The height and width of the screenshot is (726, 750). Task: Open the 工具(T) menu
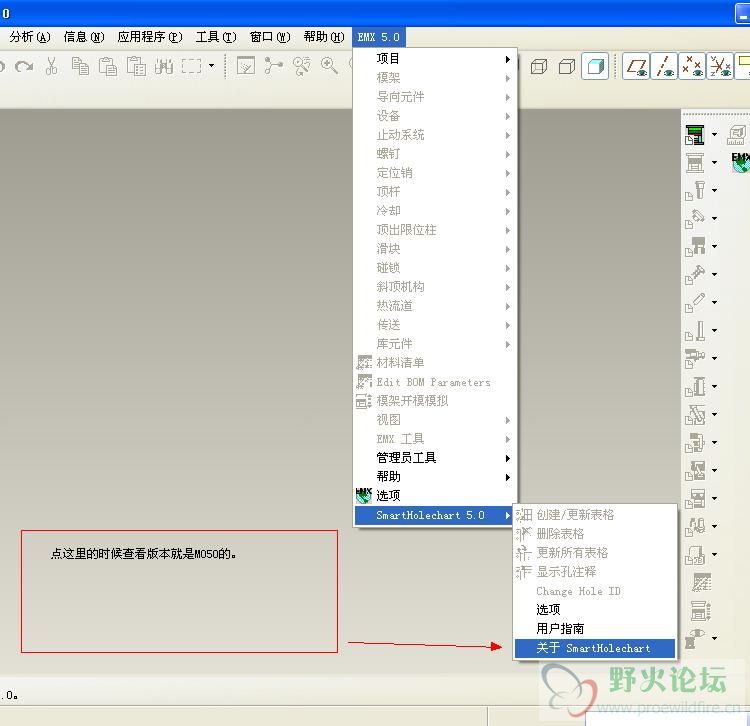216,37
